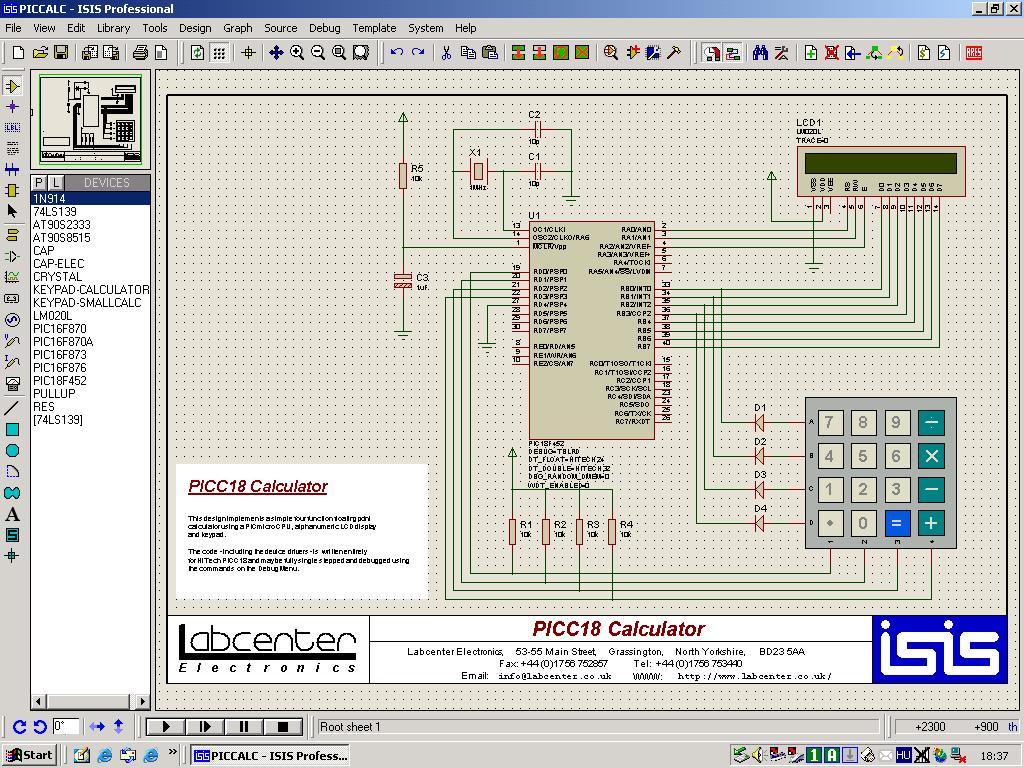Image resolution: width=1024 pixels, height=768 pixels.
Task: Click the rotation angle input field
Action: coord(66,727)
